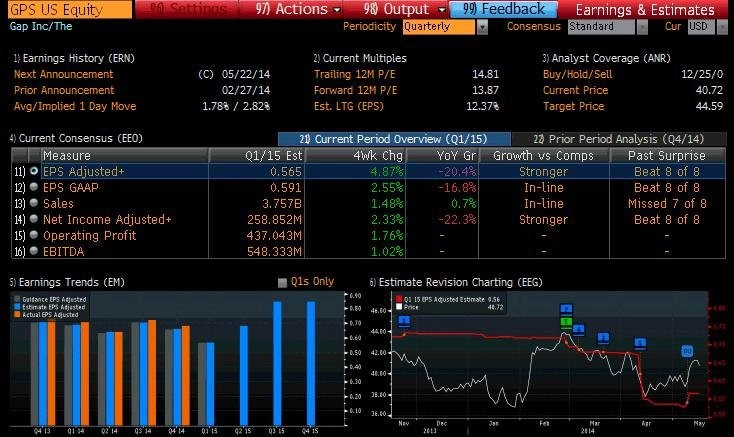Select the Net Income Adjusted+ radio button
The width and height of the screenshot is (734, 437).
pos(34,219)
